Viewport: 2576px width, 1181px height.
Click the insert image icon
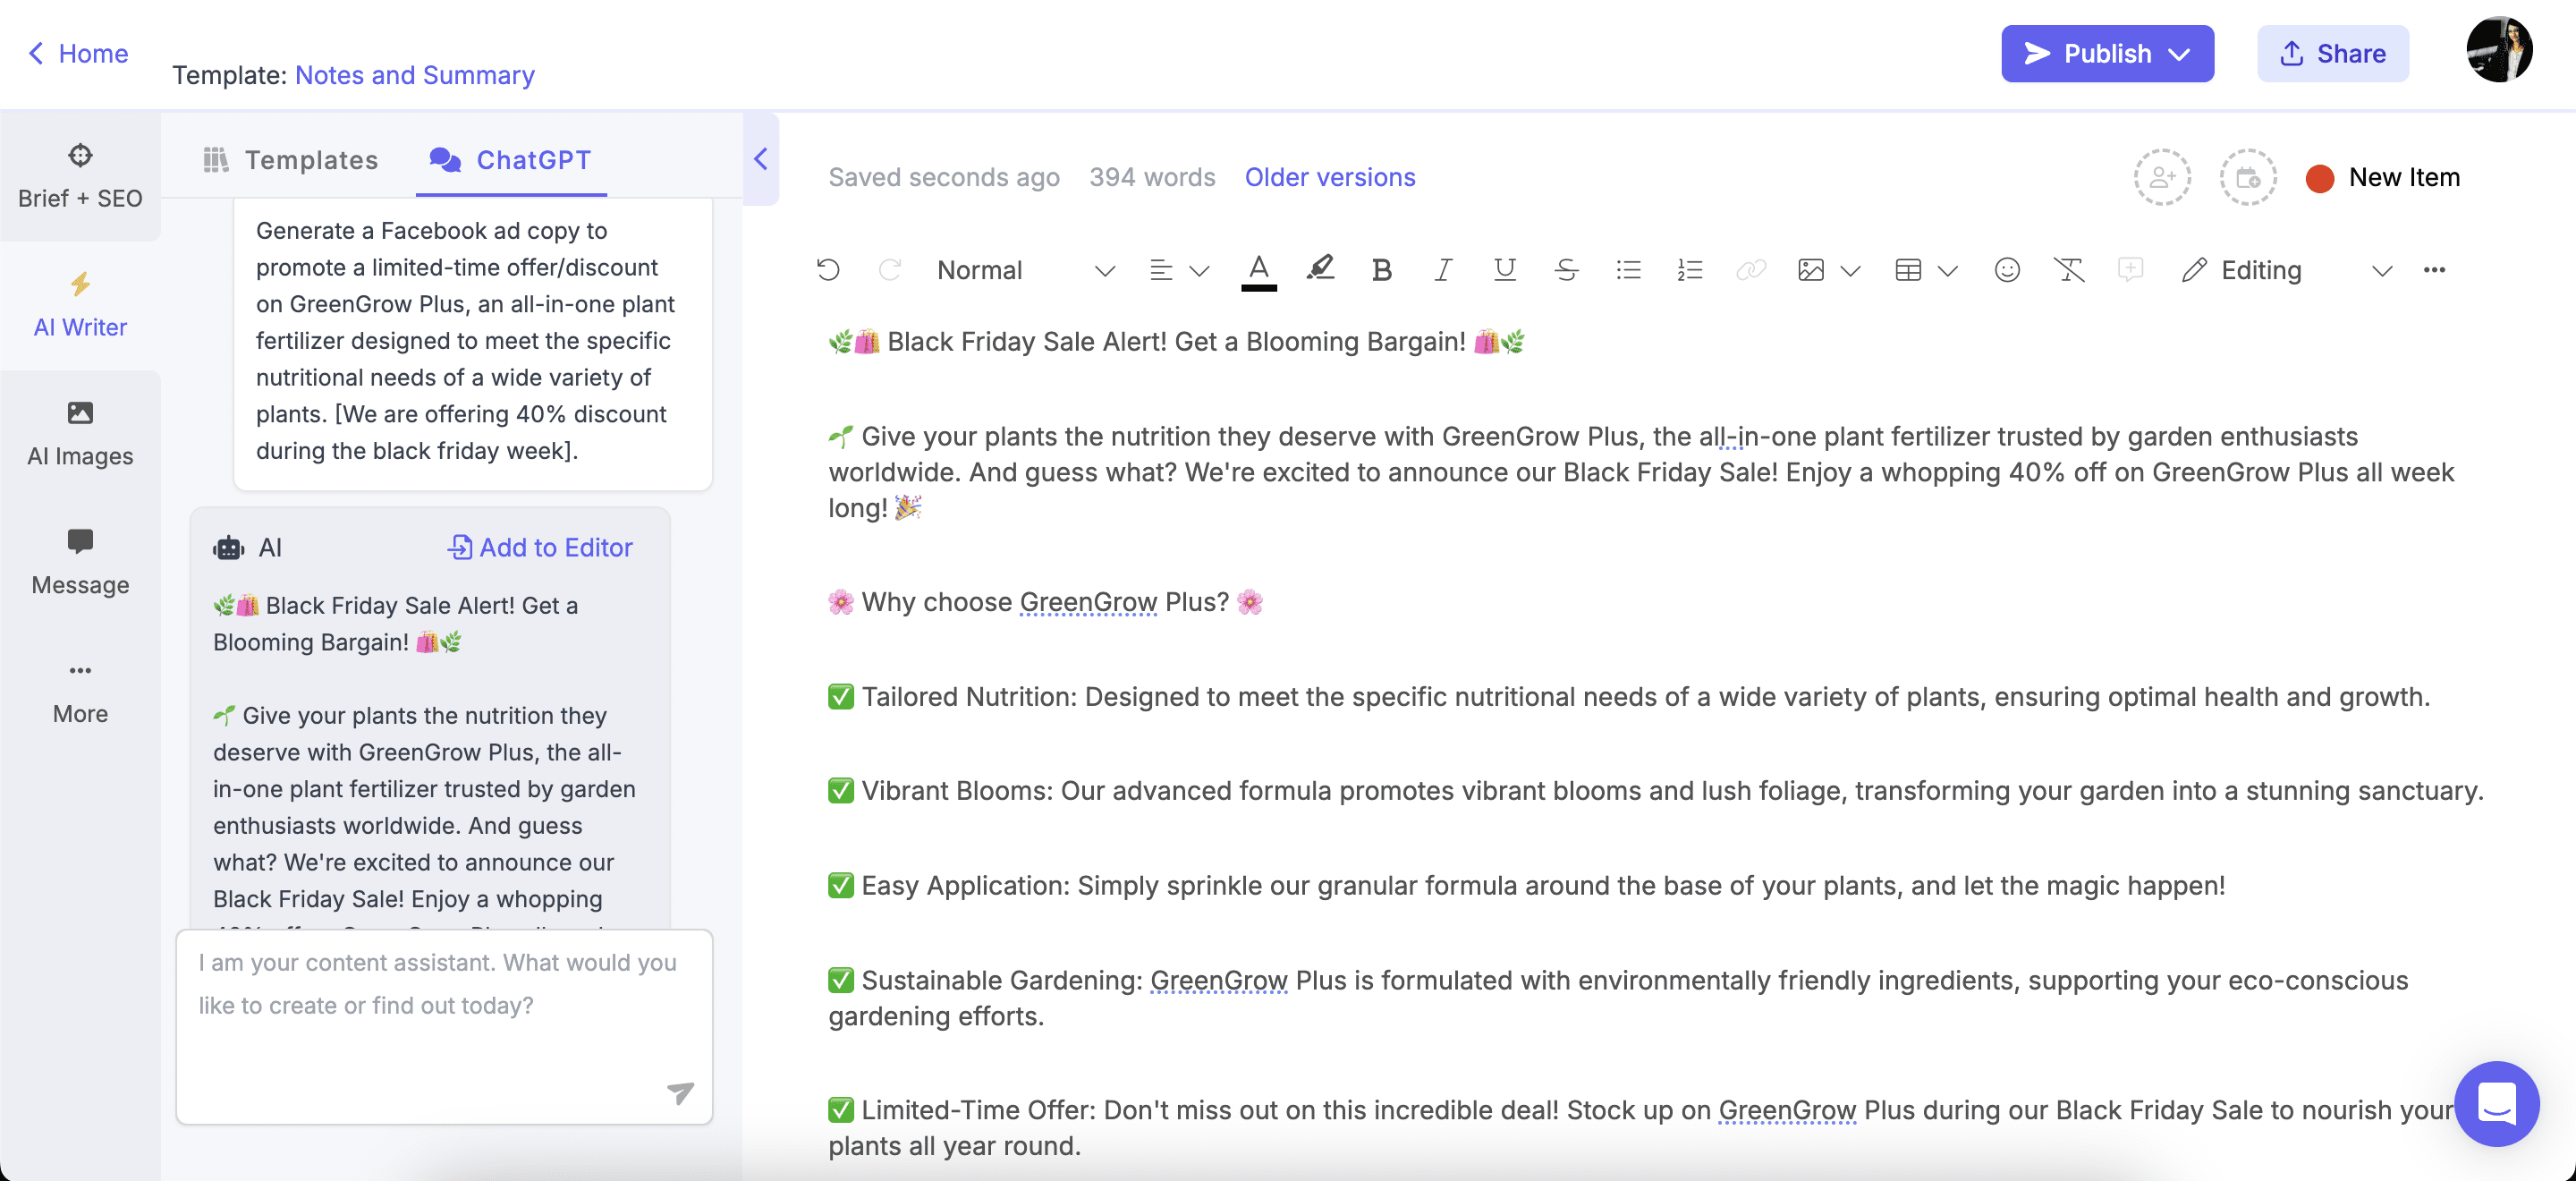tap(1811, 270)
